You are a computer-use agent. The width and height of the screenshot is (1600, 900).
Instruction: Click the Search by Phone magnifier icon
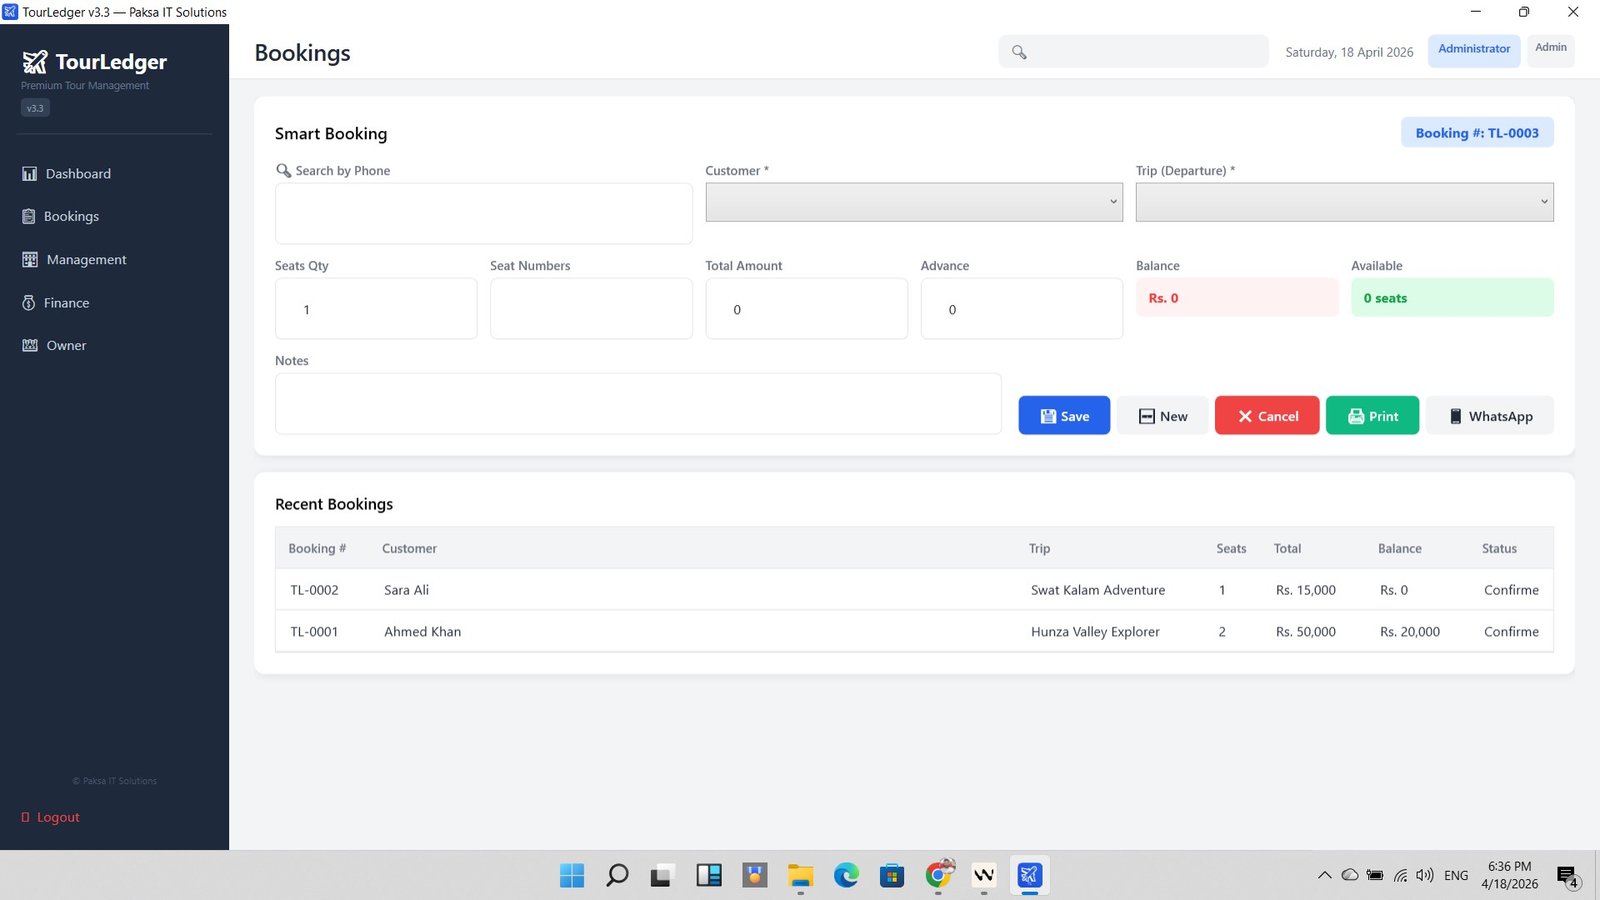[x=283, y=170]
